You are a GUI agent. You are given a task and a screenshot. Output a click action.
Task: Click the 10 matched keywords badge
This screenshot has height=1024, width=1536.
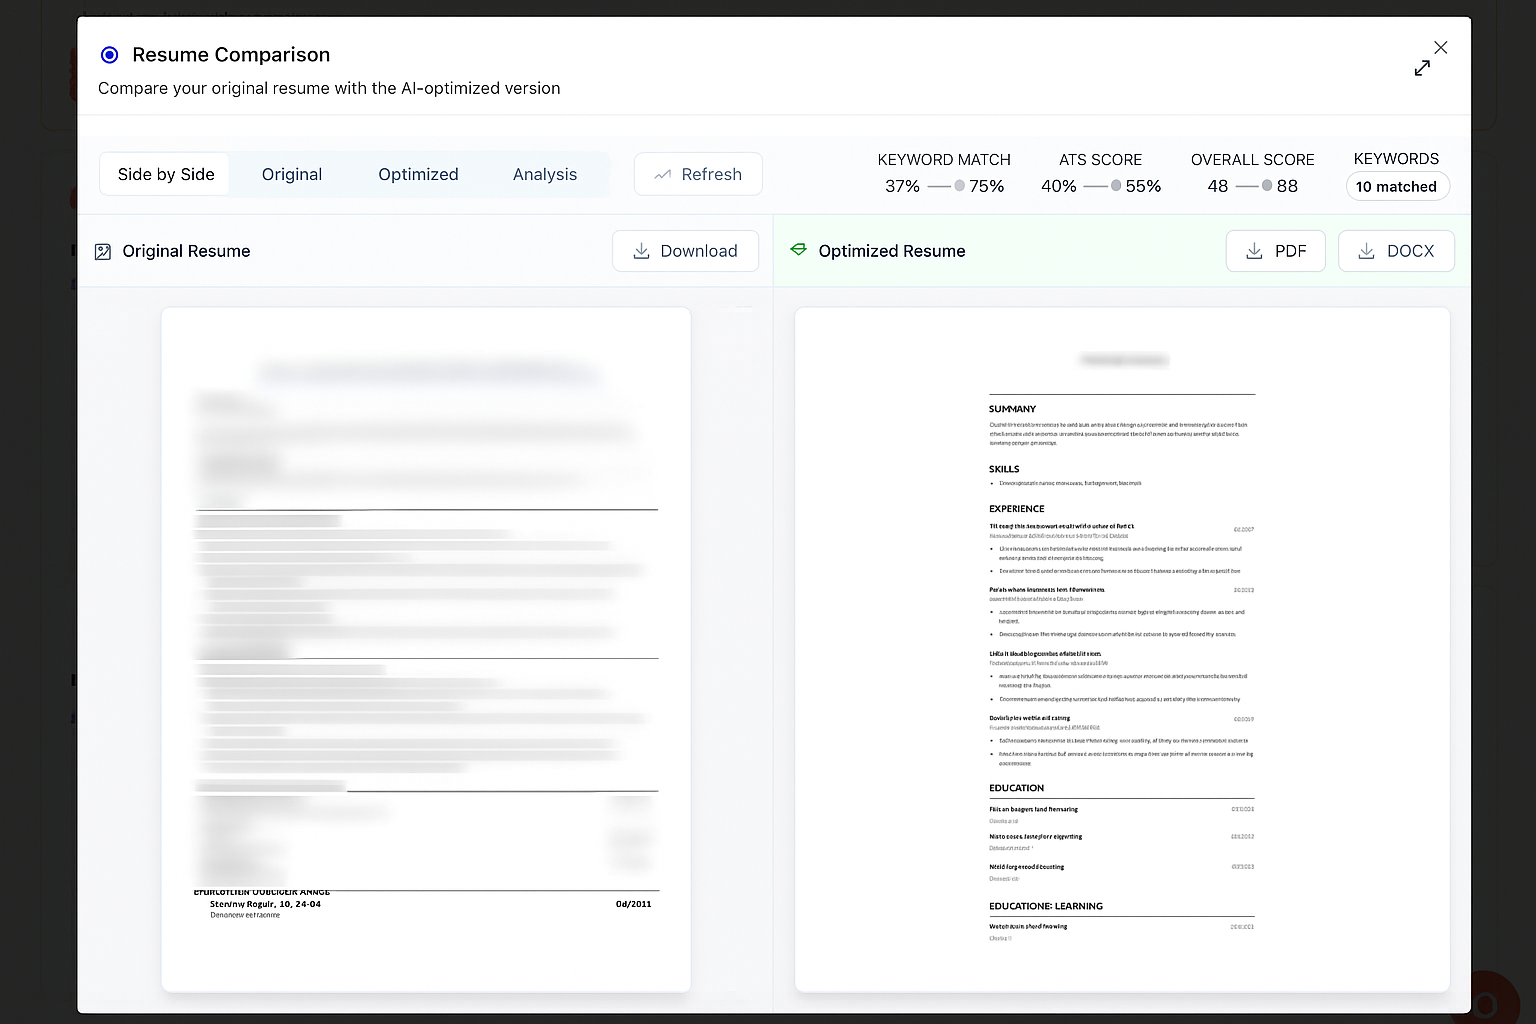(1397, 186)
